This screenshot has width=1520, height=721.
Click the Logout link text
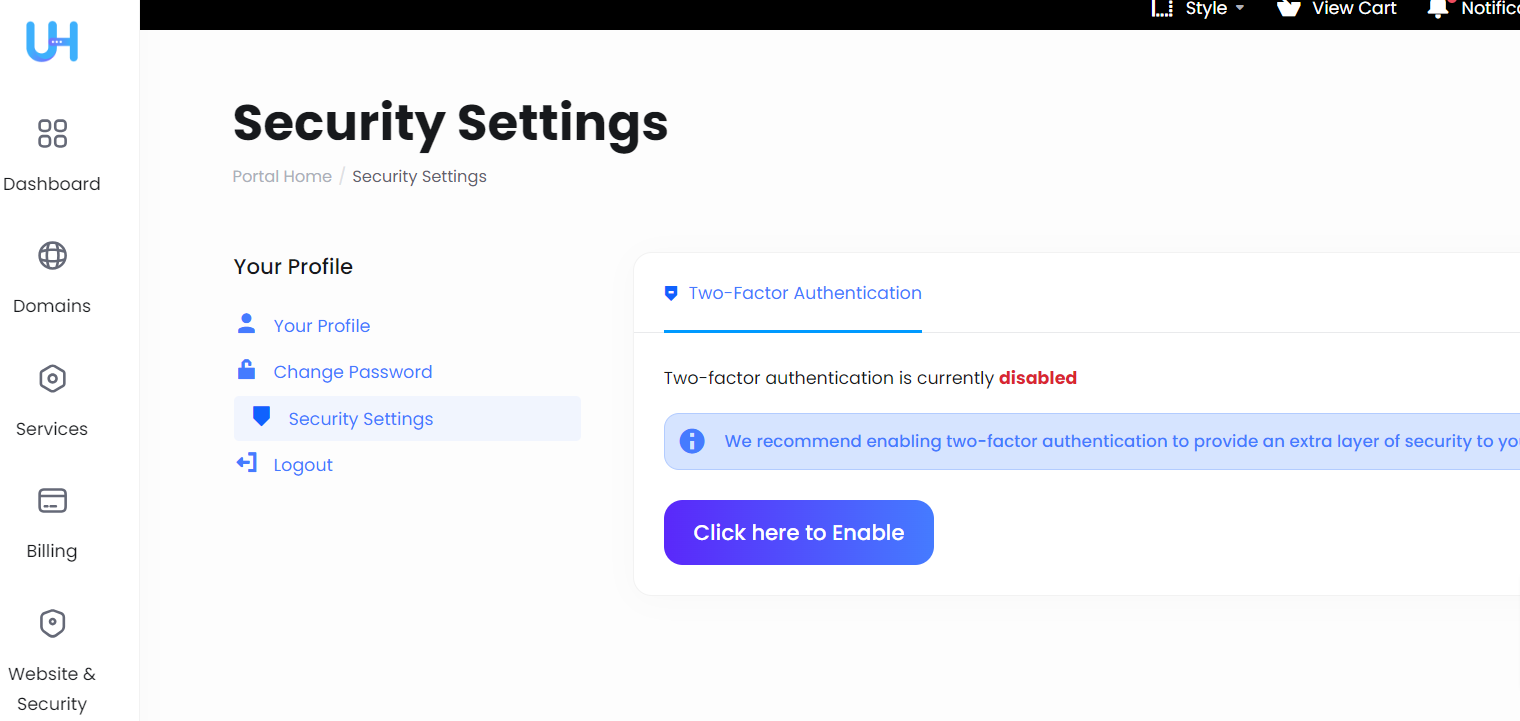coord(303,464)
